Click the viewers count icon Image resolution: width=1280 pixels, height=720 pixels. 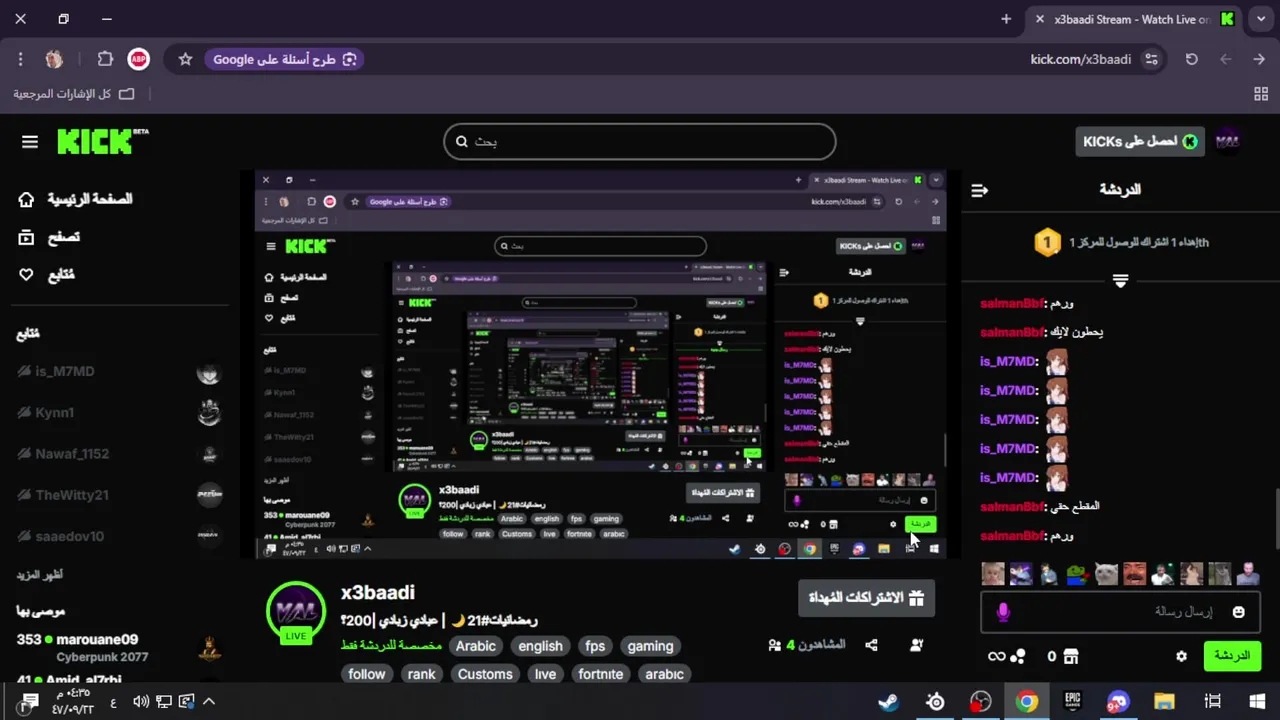click(774, 645)
